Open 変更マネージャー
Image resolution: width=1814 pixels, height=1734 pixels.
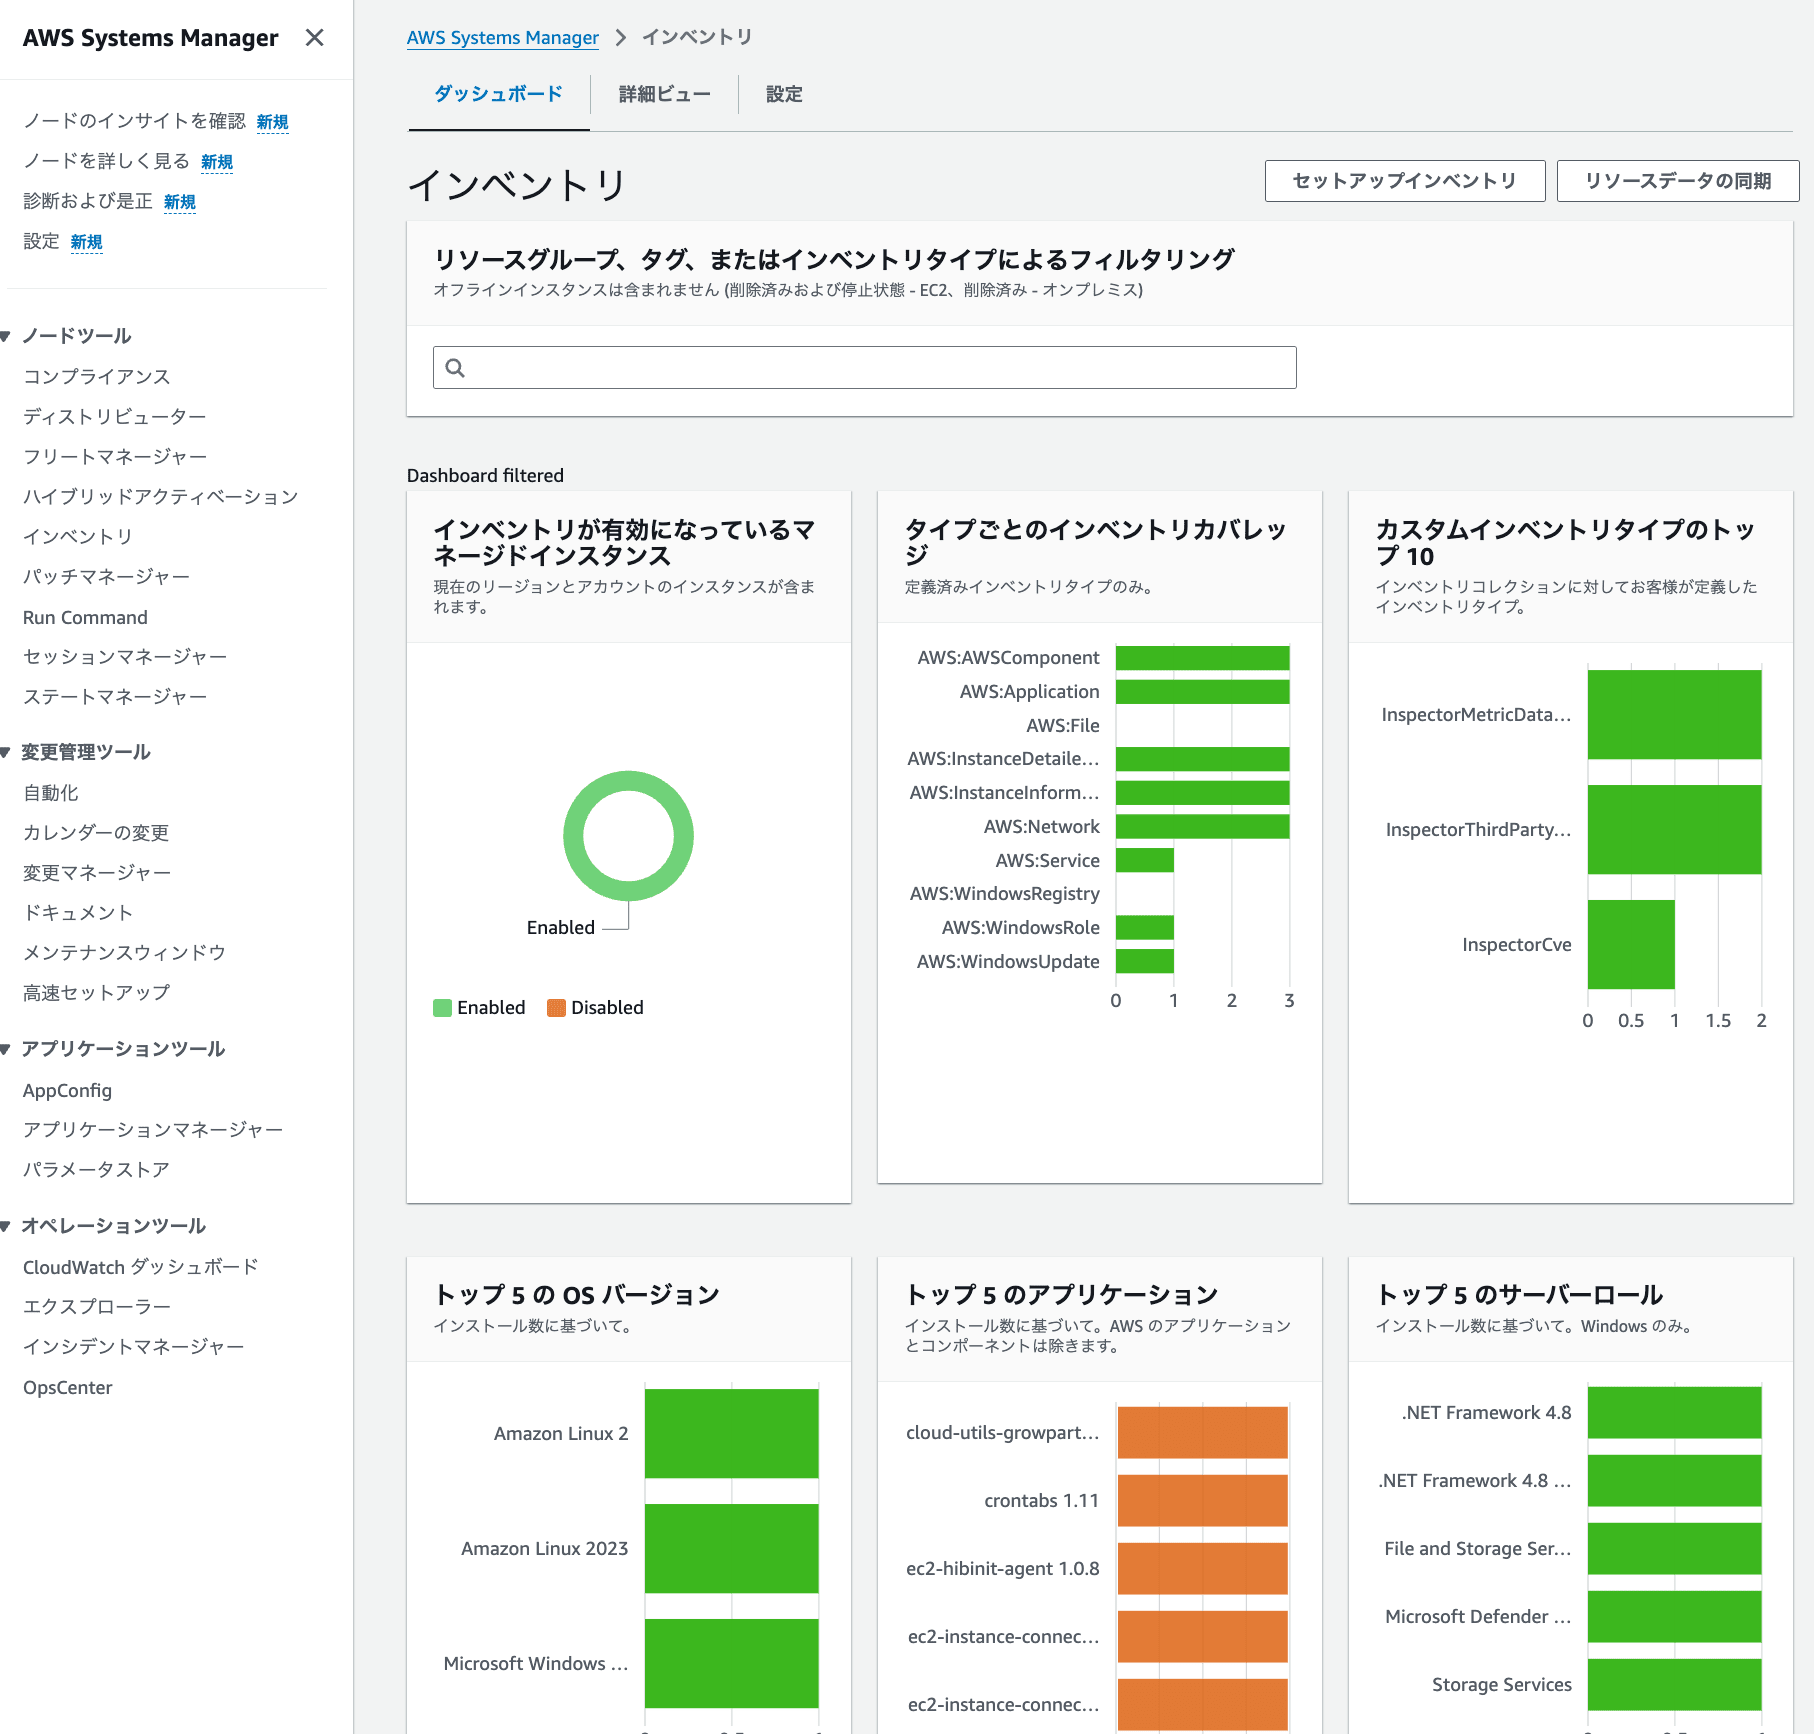[x=97, y=873]
